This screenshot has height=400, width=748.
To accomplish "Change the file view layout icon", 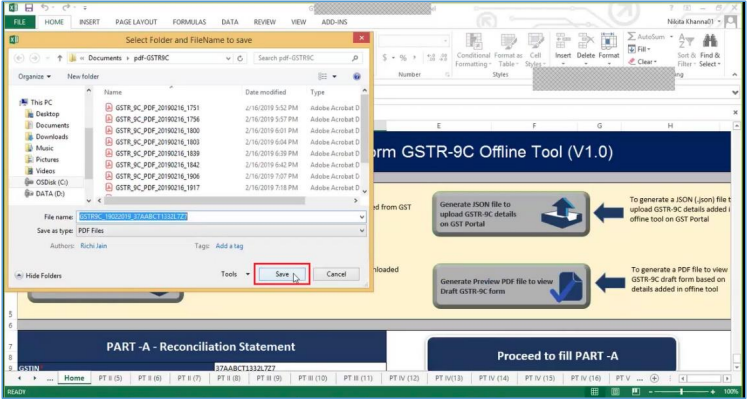I will click(323, 76).
